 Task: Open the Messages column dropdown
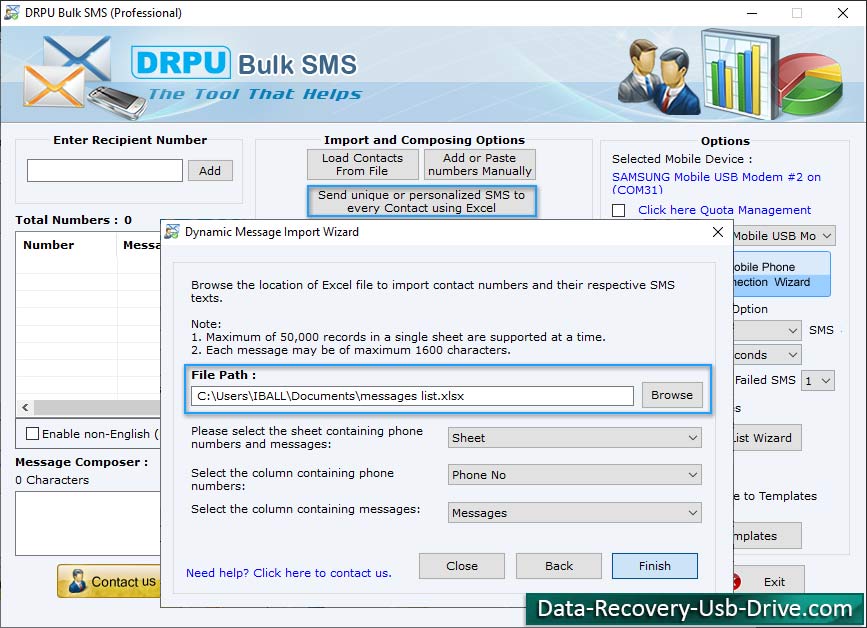coord(574,513)
